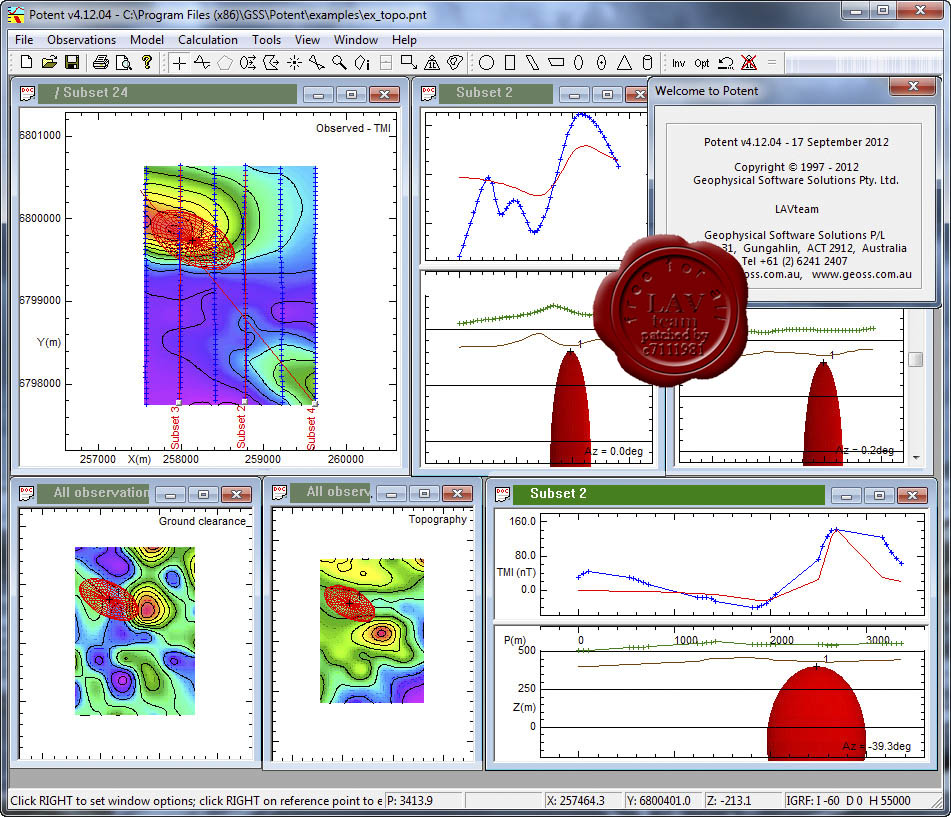Add a cylinder body
This screenshot has width=951, height=817.
coord(647,62)
